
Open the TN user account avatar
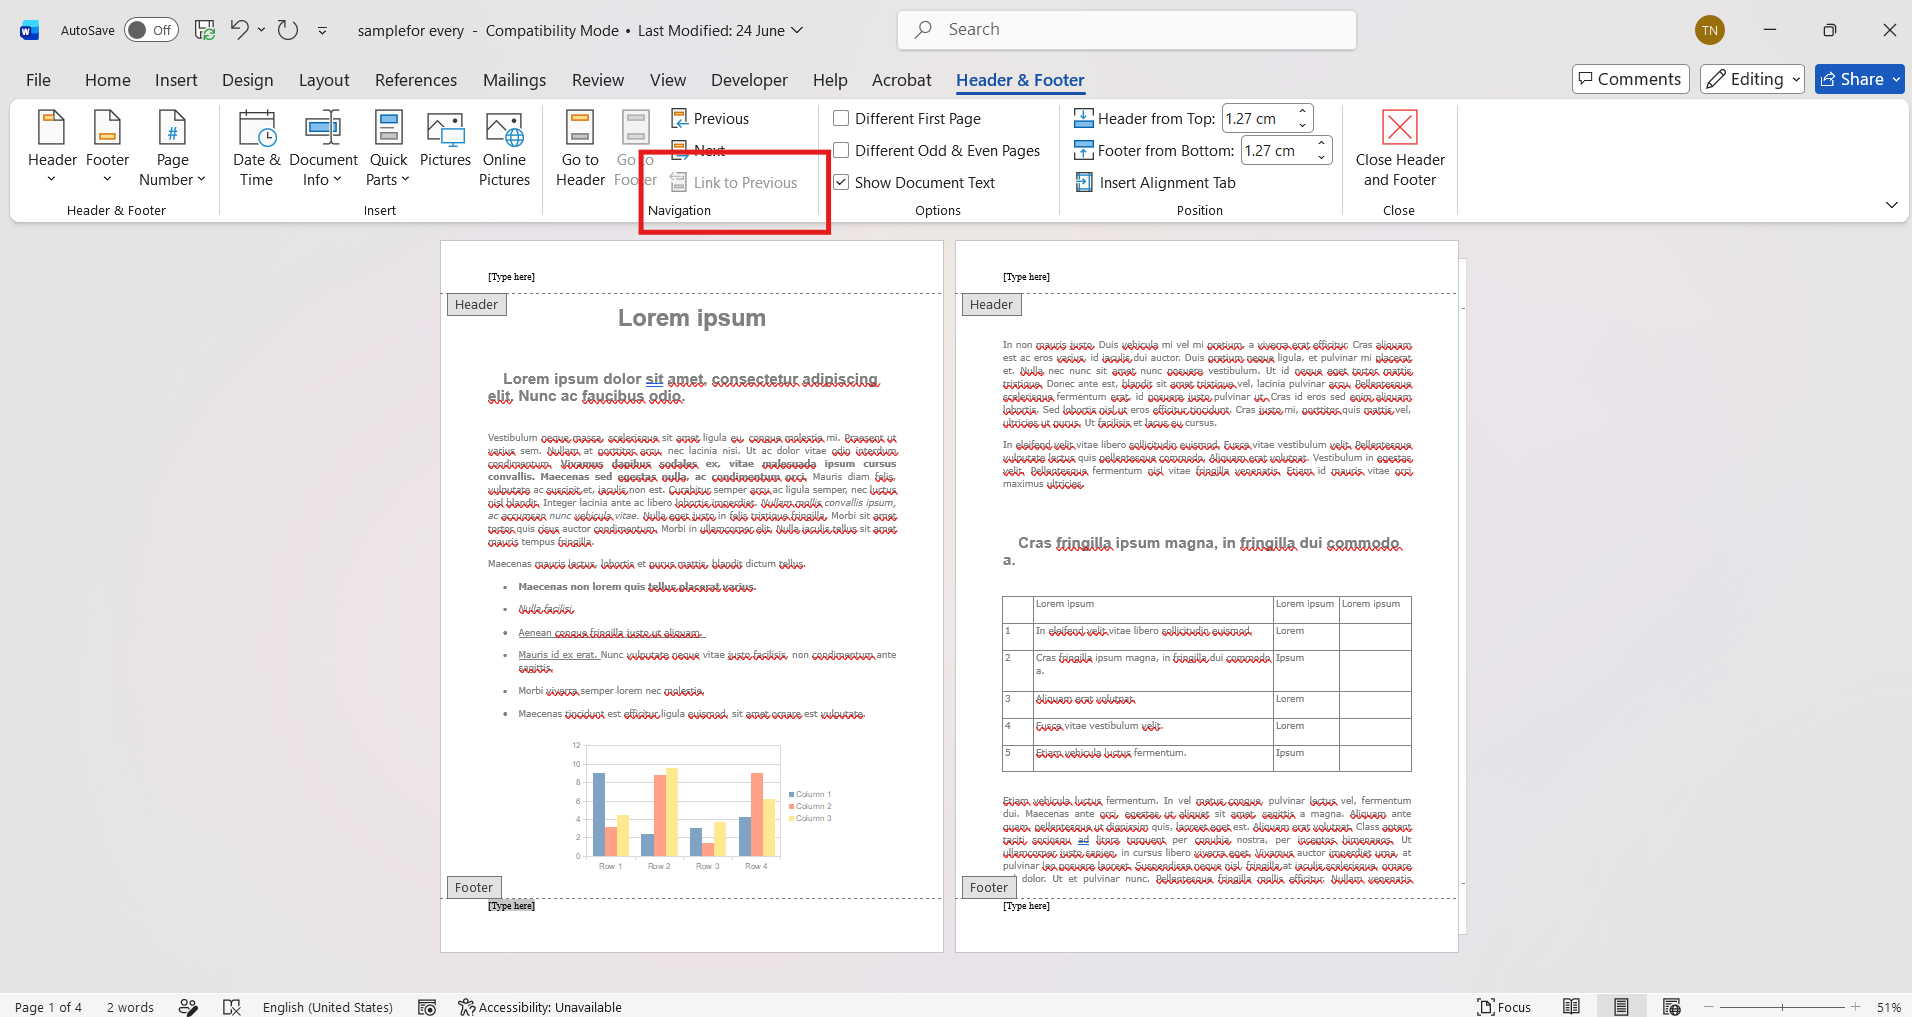[x=1709, y=30]
